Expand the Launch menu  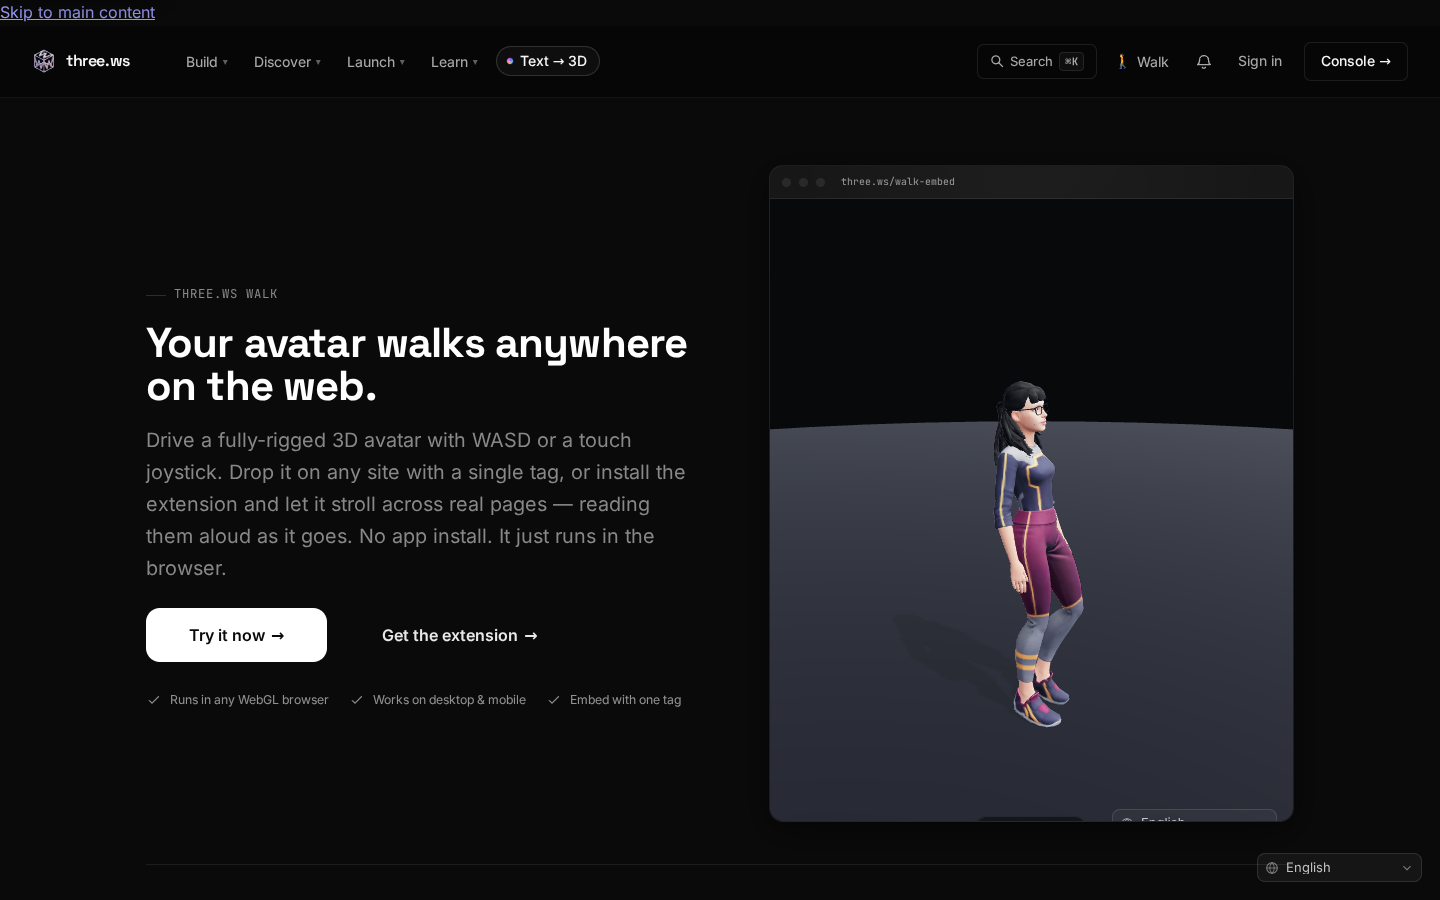376,62
